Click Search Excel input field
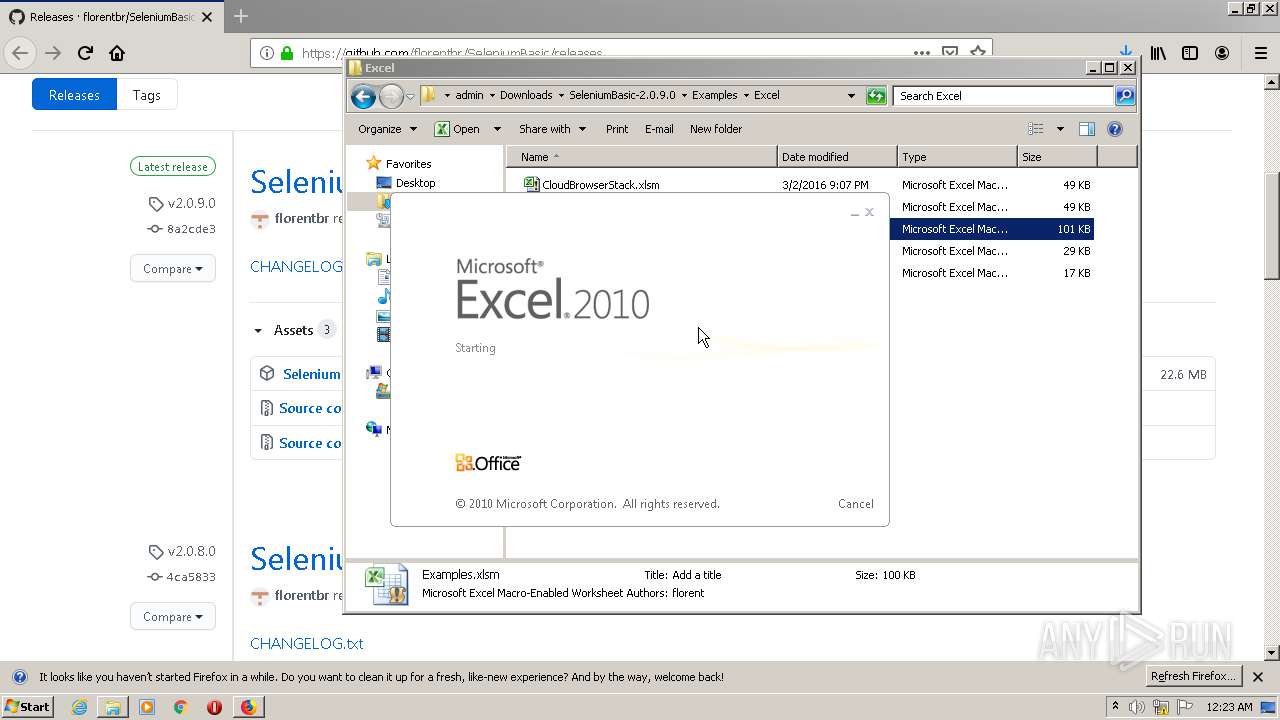This screenshot has width=1280, height=720. (x=1003, y=96)
